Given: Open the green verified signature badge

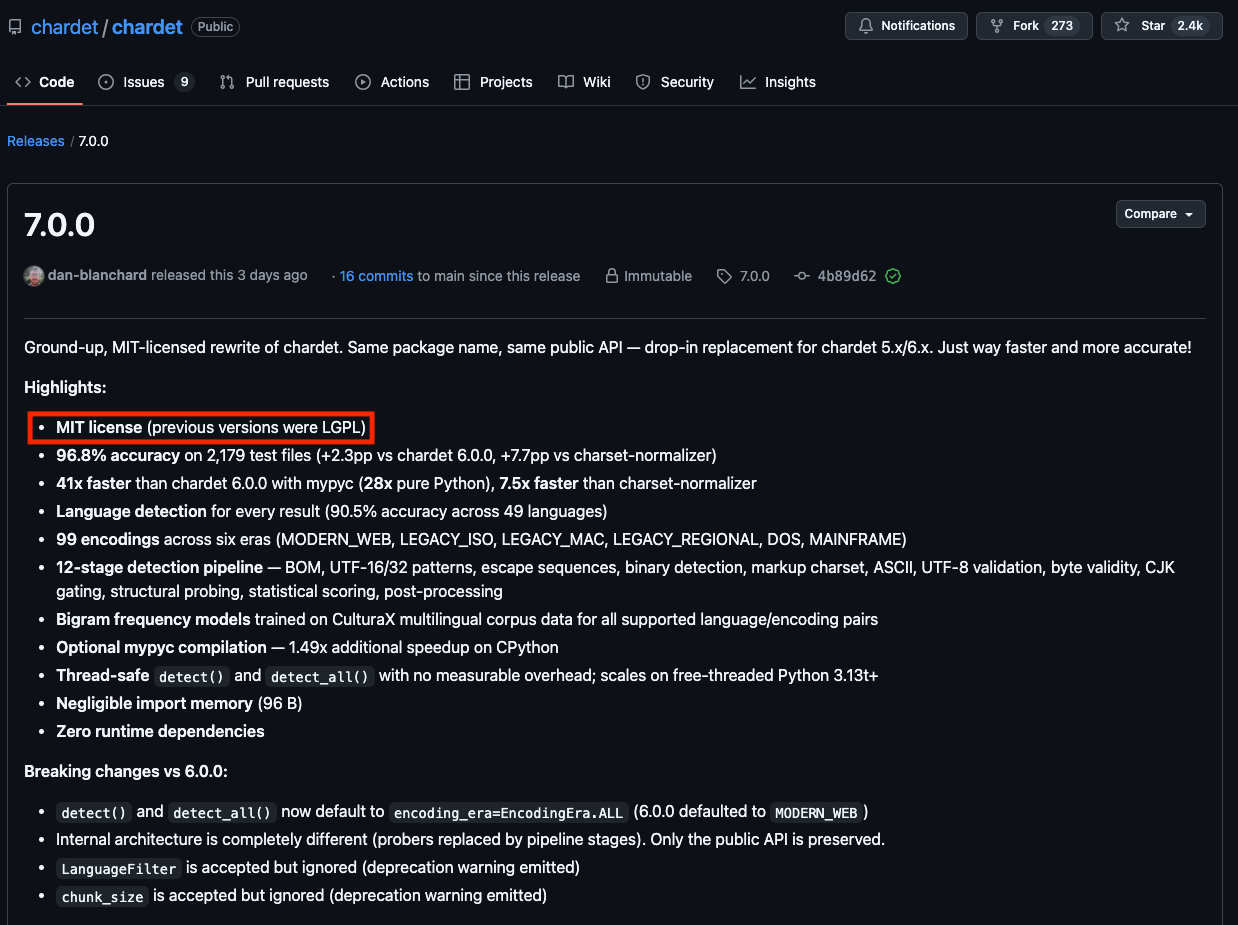Looking at the screenshot, I should [x=893, y=276].
